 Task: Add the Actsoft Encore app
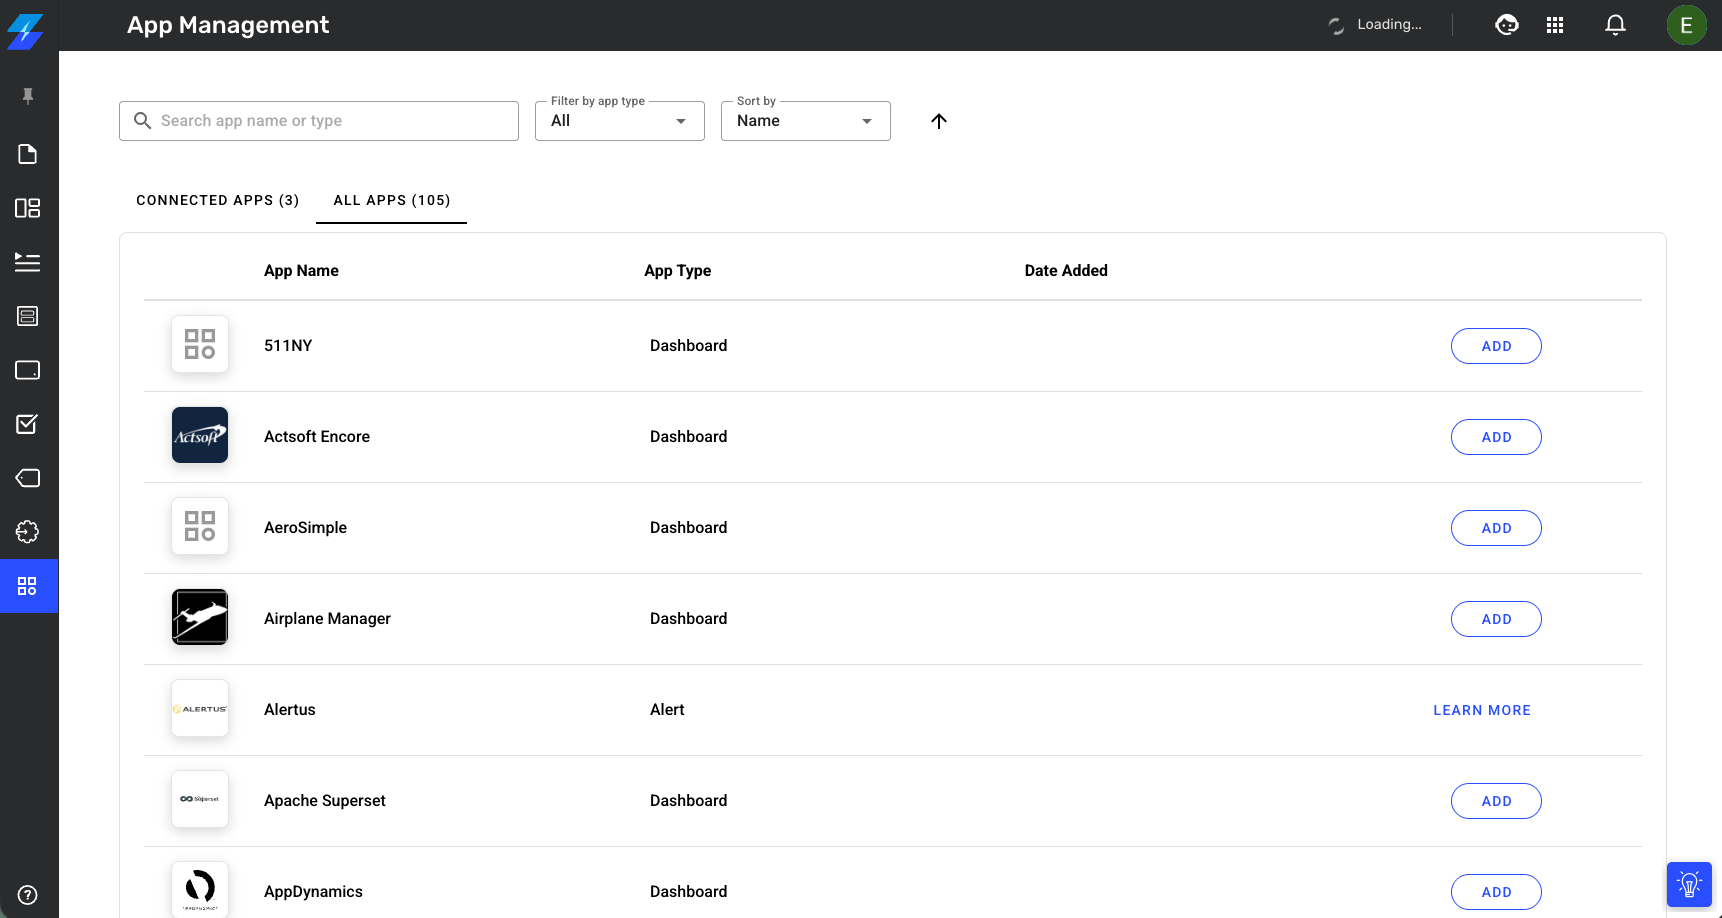point(1496,437)
